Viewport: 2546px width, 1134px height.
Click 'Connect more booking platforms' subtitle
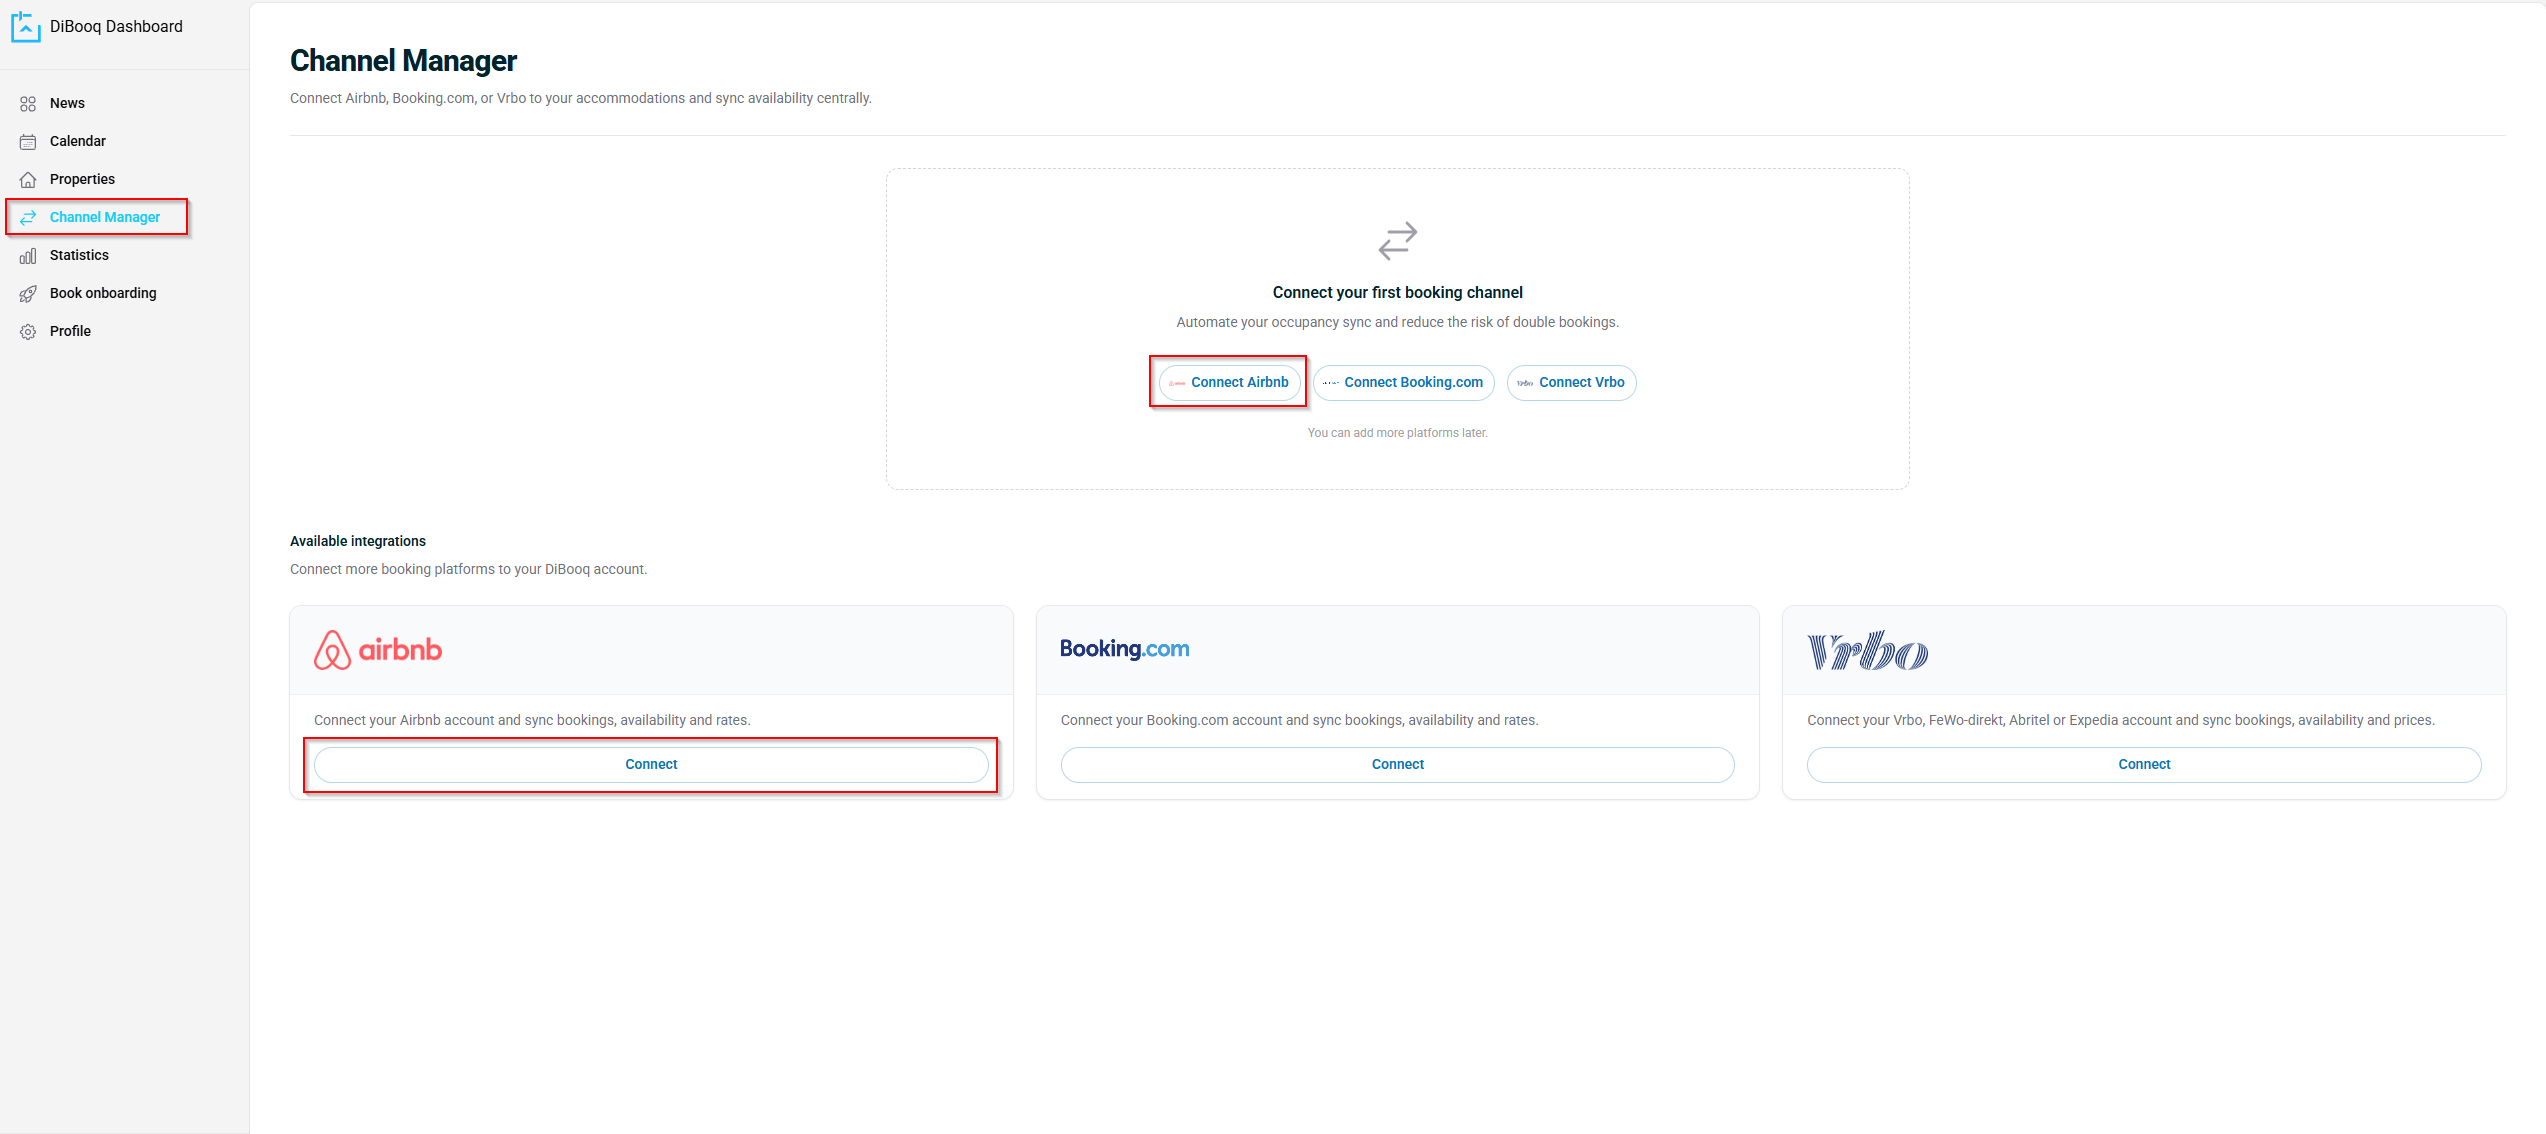(x=469, y=570)
